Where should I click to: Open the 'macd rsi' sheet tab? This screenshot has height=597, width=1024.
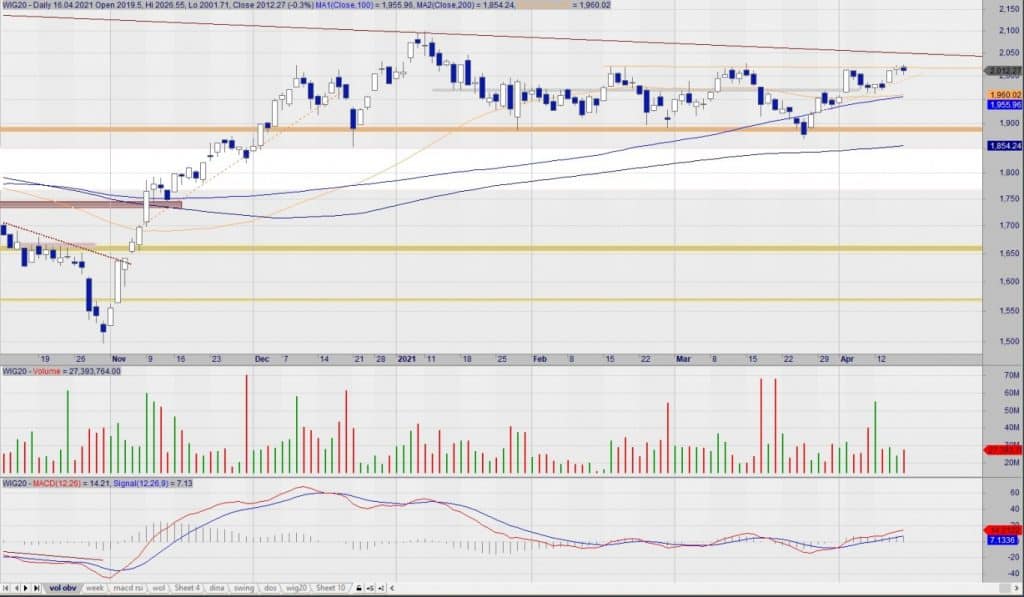point(127,588)
